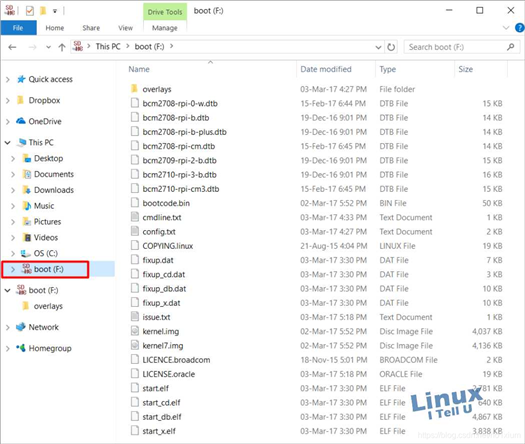
Task: Click This PC in the breadcrumb
Action: [x=108, y=47]
